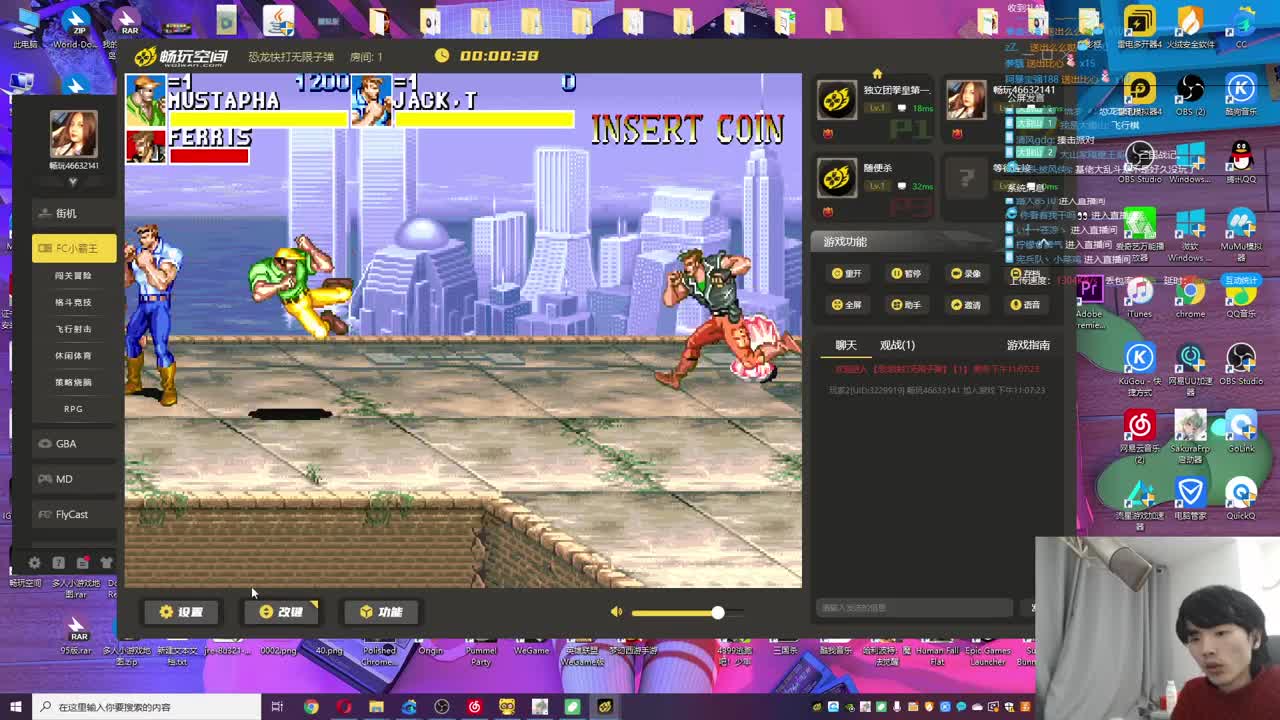This screenshot has width=1280, height=720.
Task: Select the GBA platform category
Action: tap(73, 443)
